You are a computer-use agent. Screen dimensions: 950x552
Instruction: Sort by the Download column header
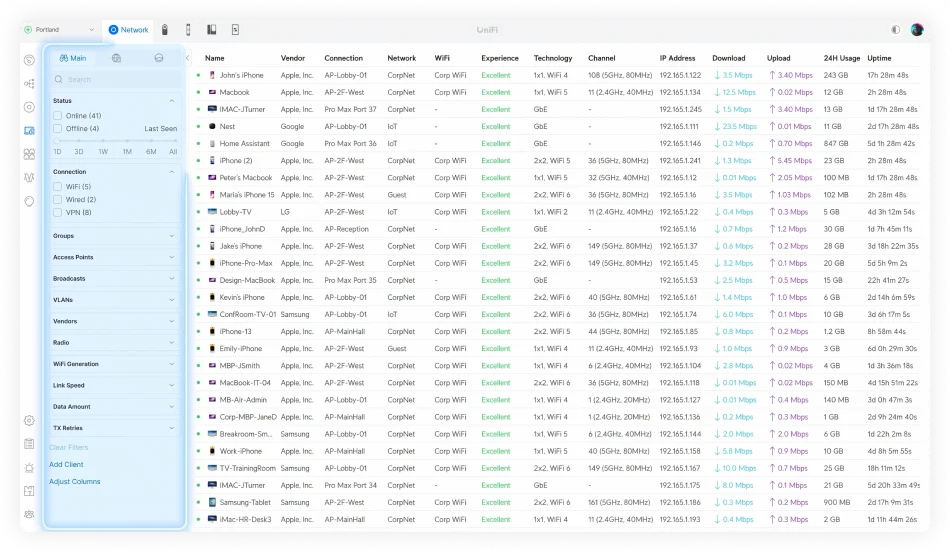(x=728, y=58)
